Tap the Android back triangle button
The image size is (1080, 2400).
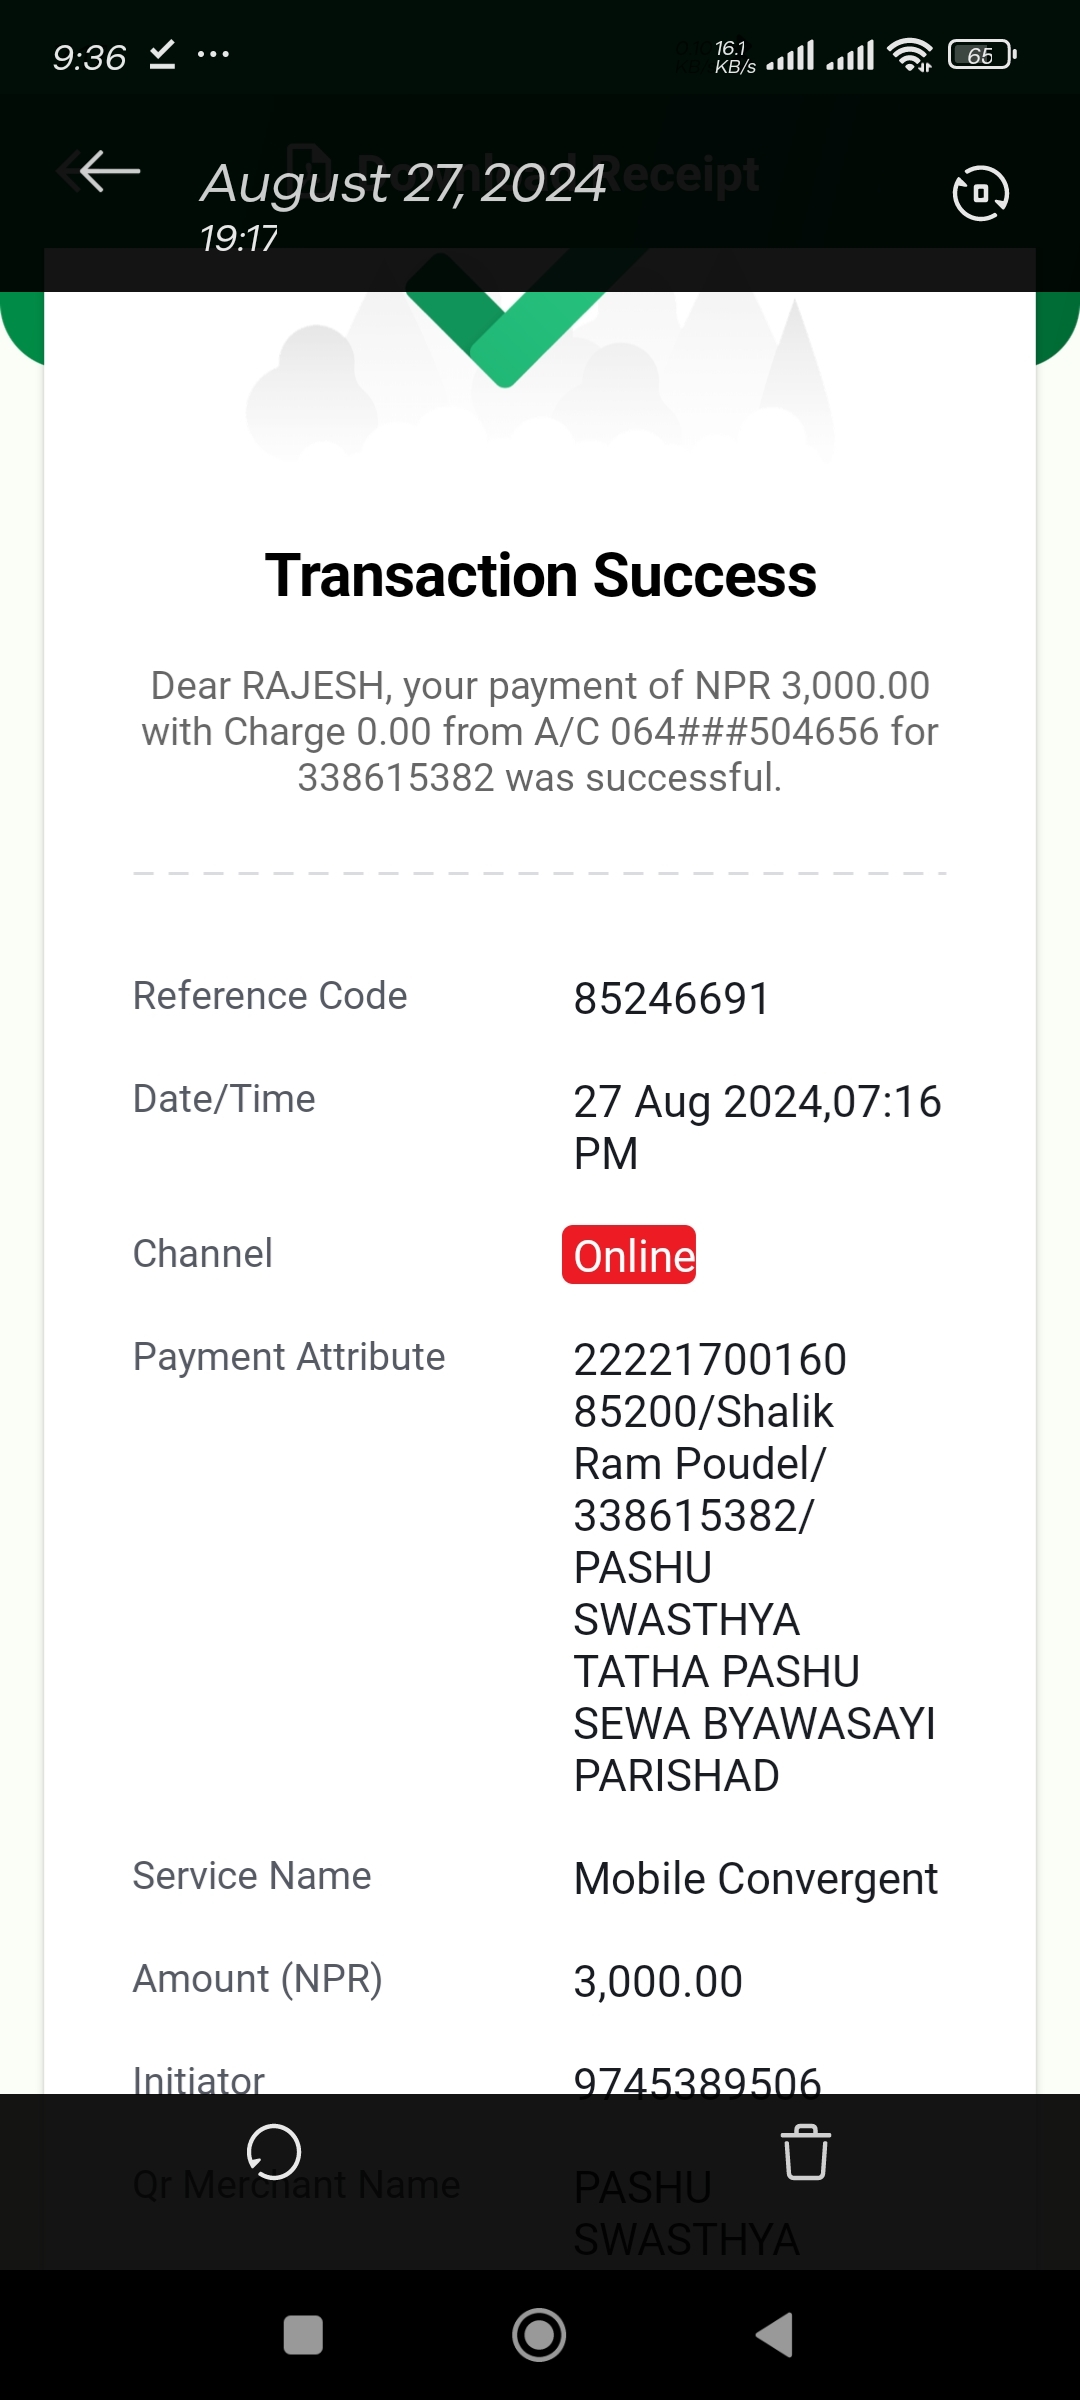pyautogui.click(x=775, y=2335)
